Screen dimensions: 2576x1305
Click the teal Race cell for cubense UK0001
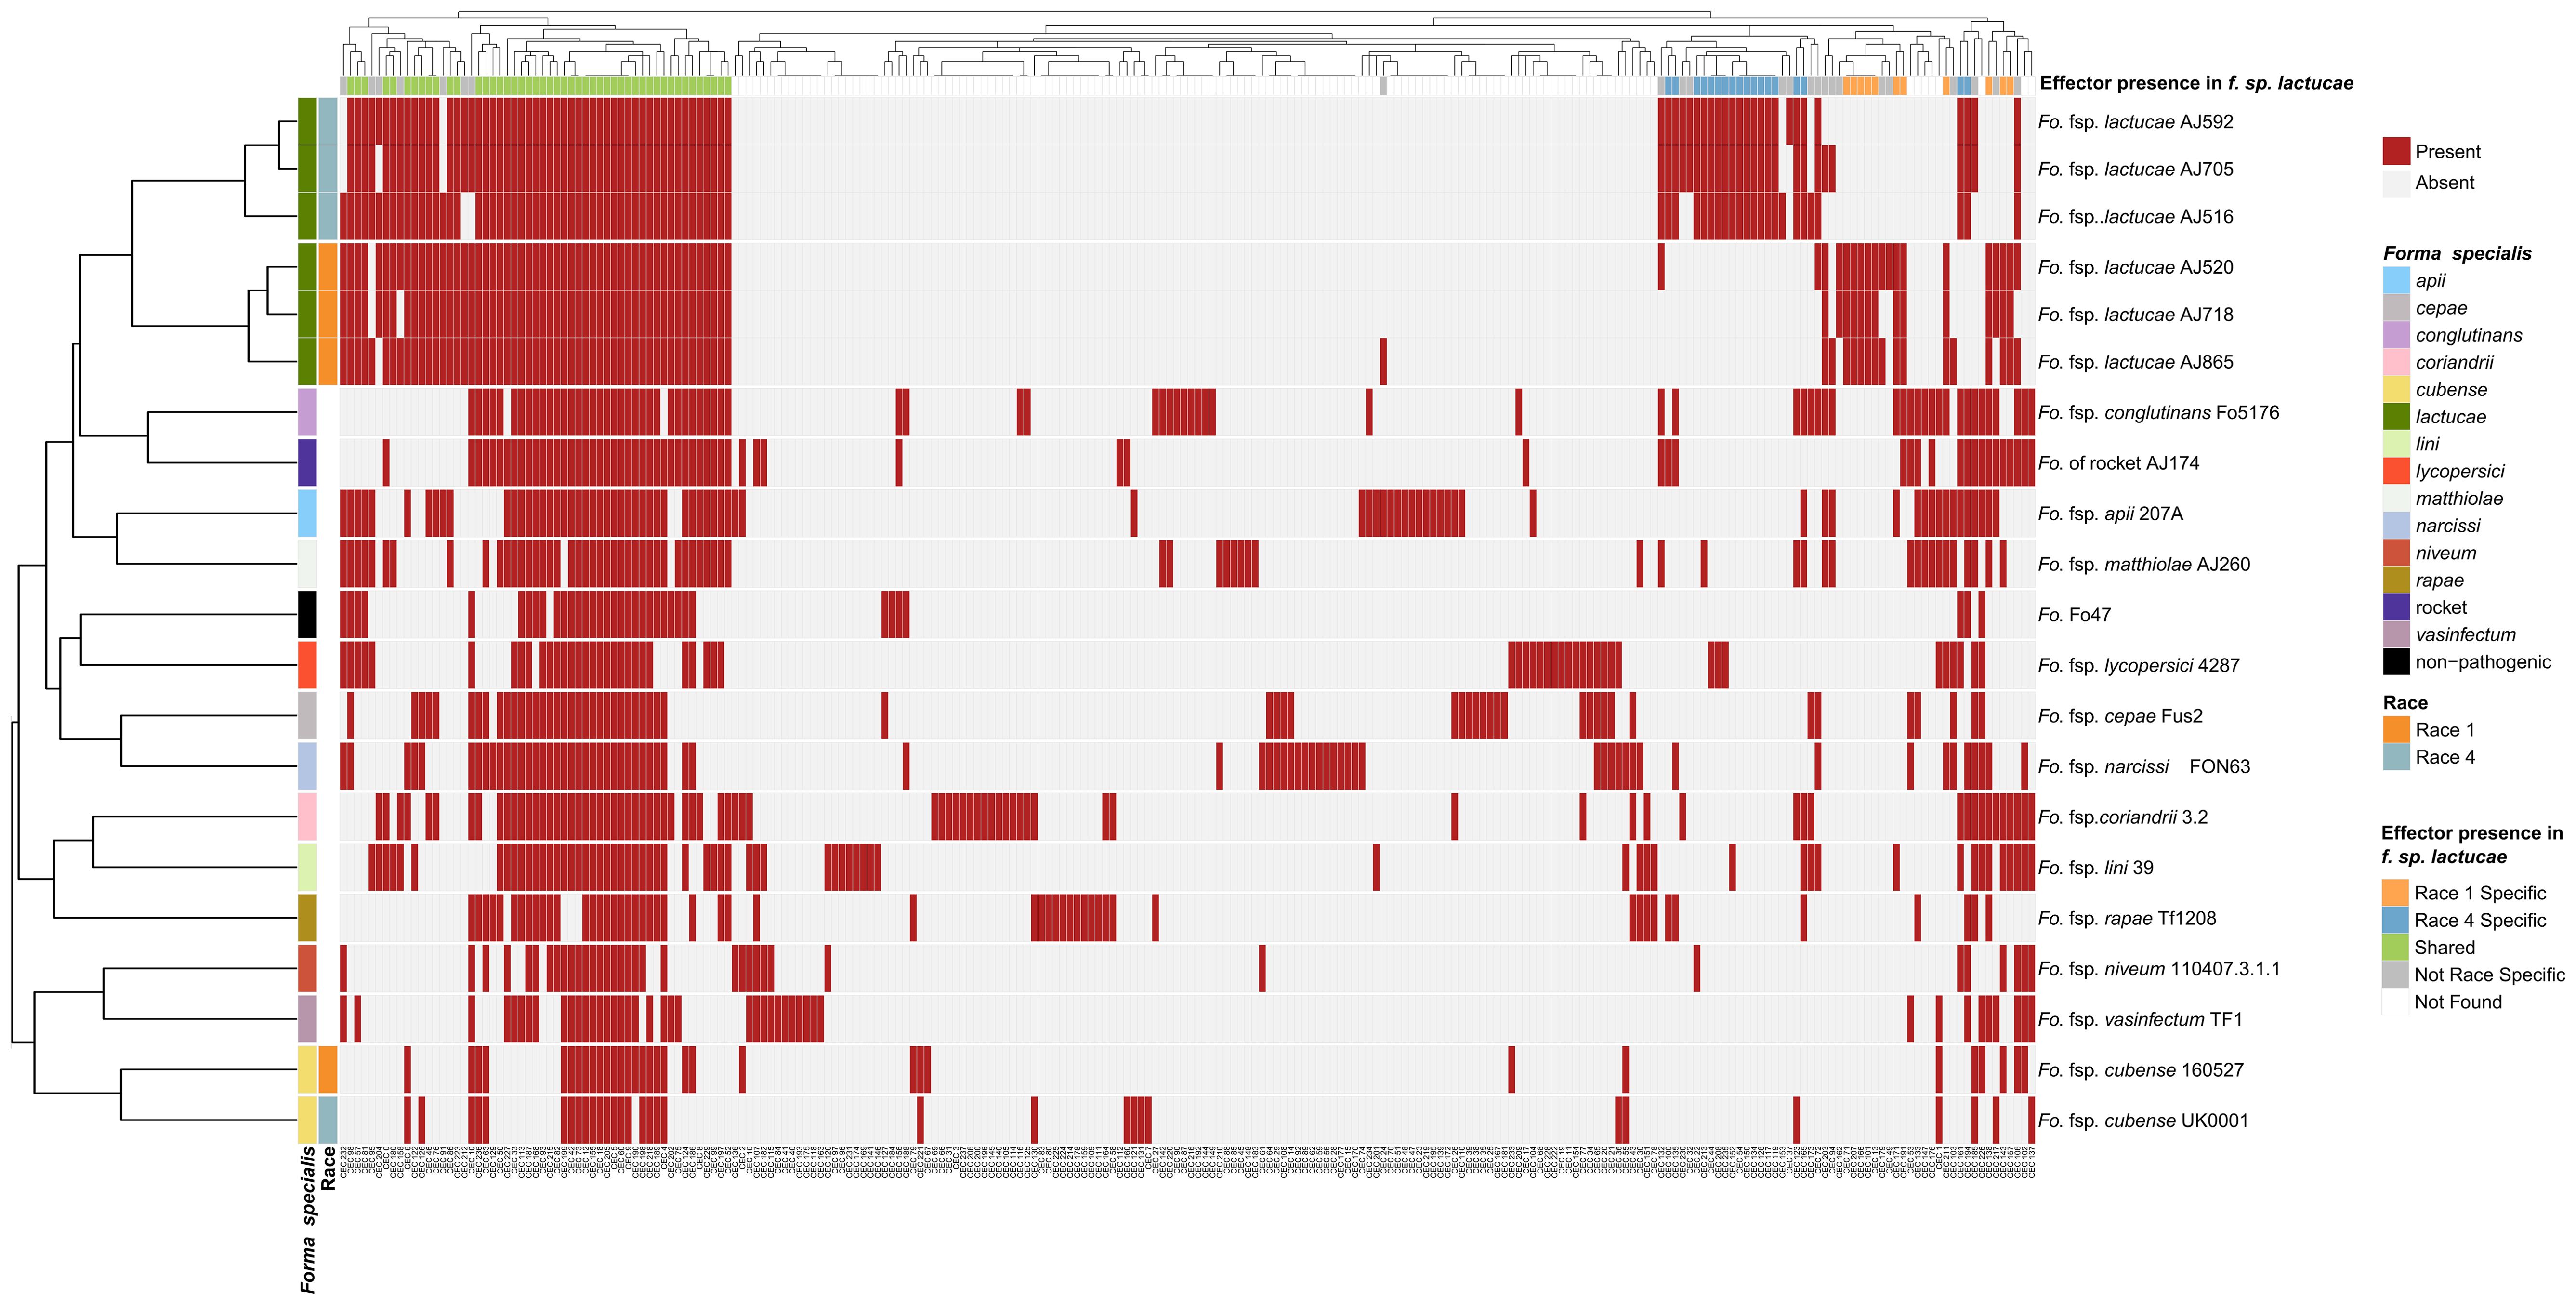[328, 1120]
